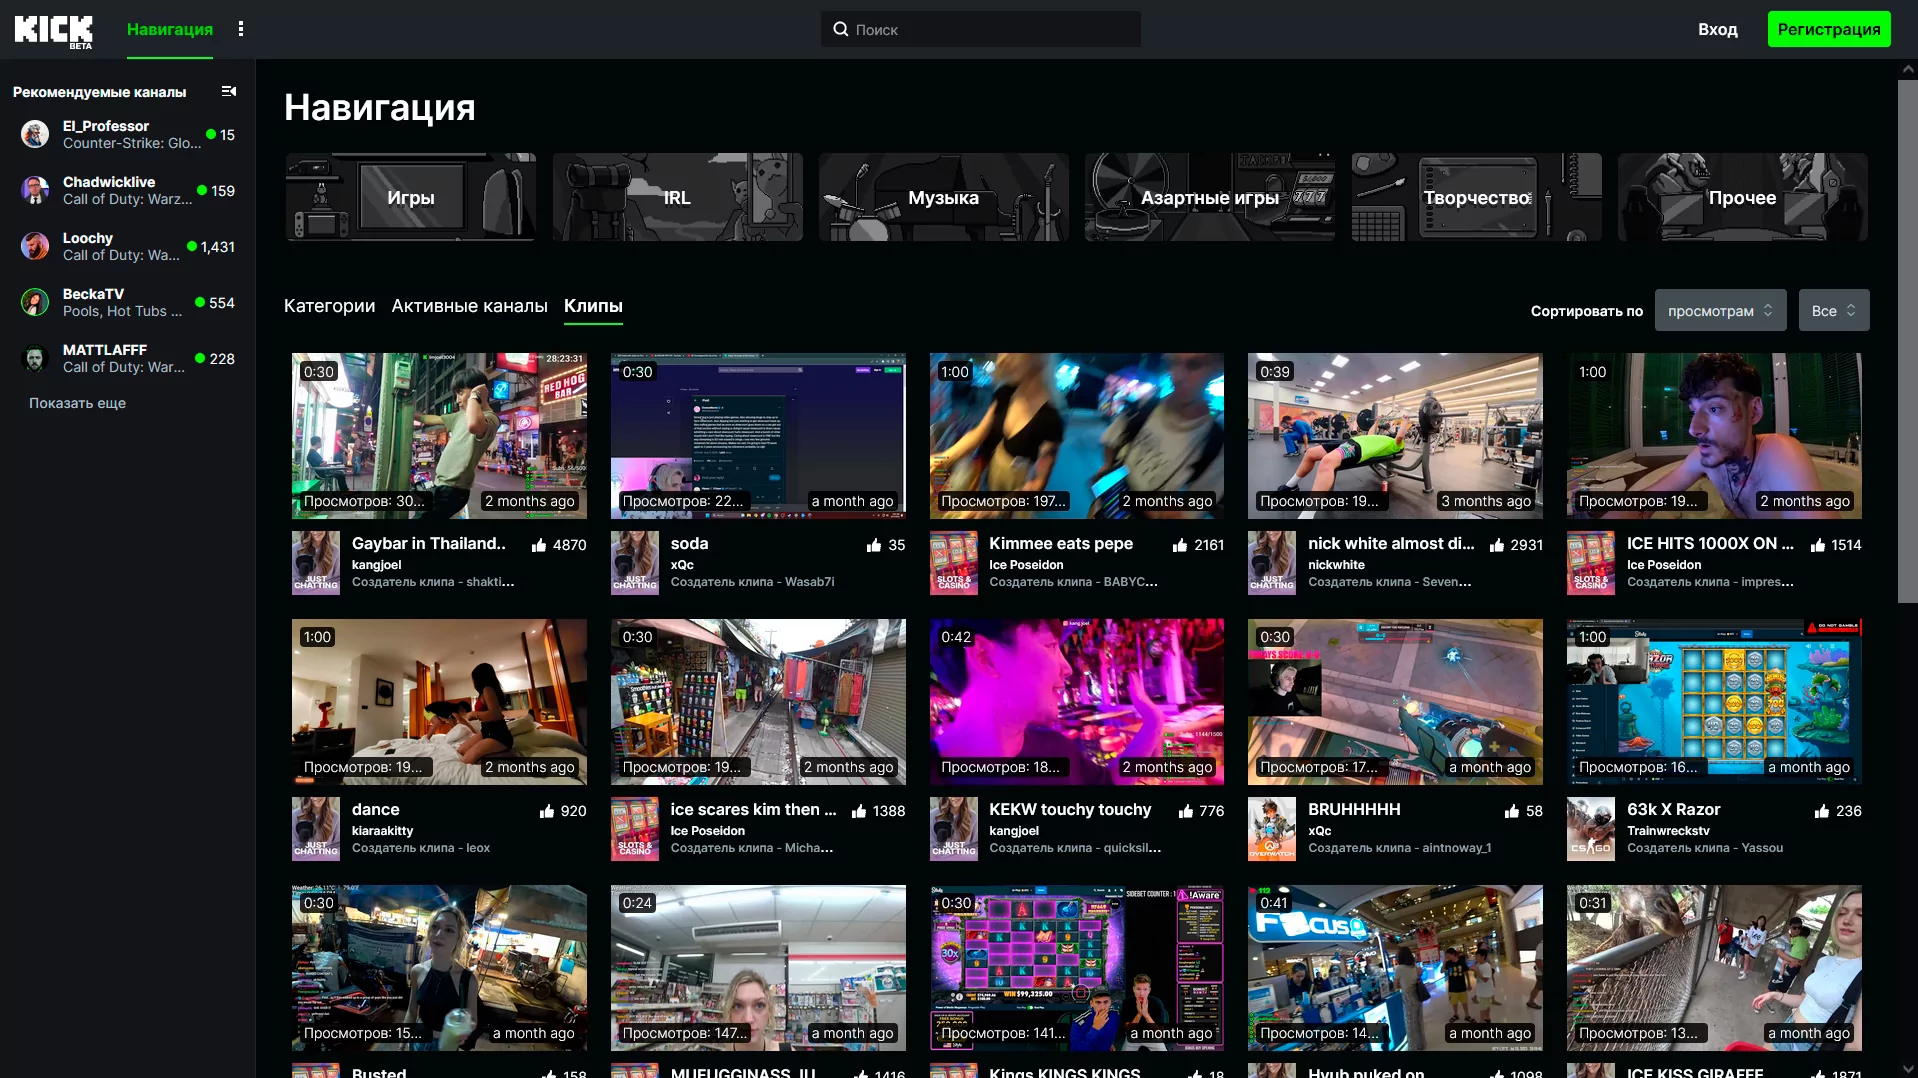This screenshot has width=1918, height=1078.
Task: Play the ICE HITS 1000X clip thumbnail
Action: pos(1714,436)
